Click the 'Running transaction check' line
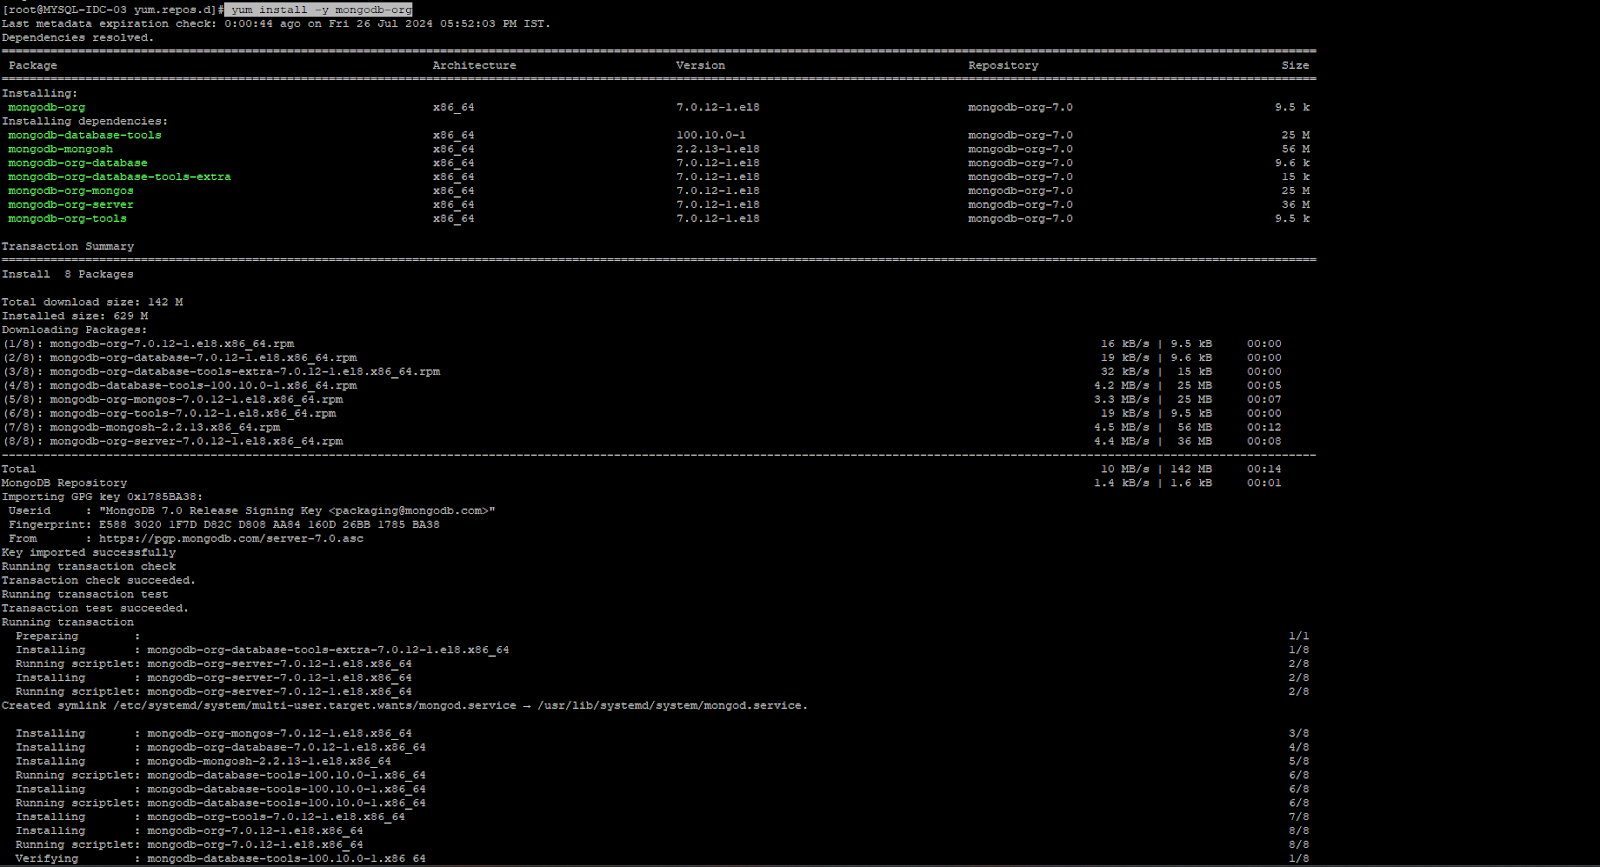The width and height of the screenshot is (1600, 867). click(x=89, y=567)
